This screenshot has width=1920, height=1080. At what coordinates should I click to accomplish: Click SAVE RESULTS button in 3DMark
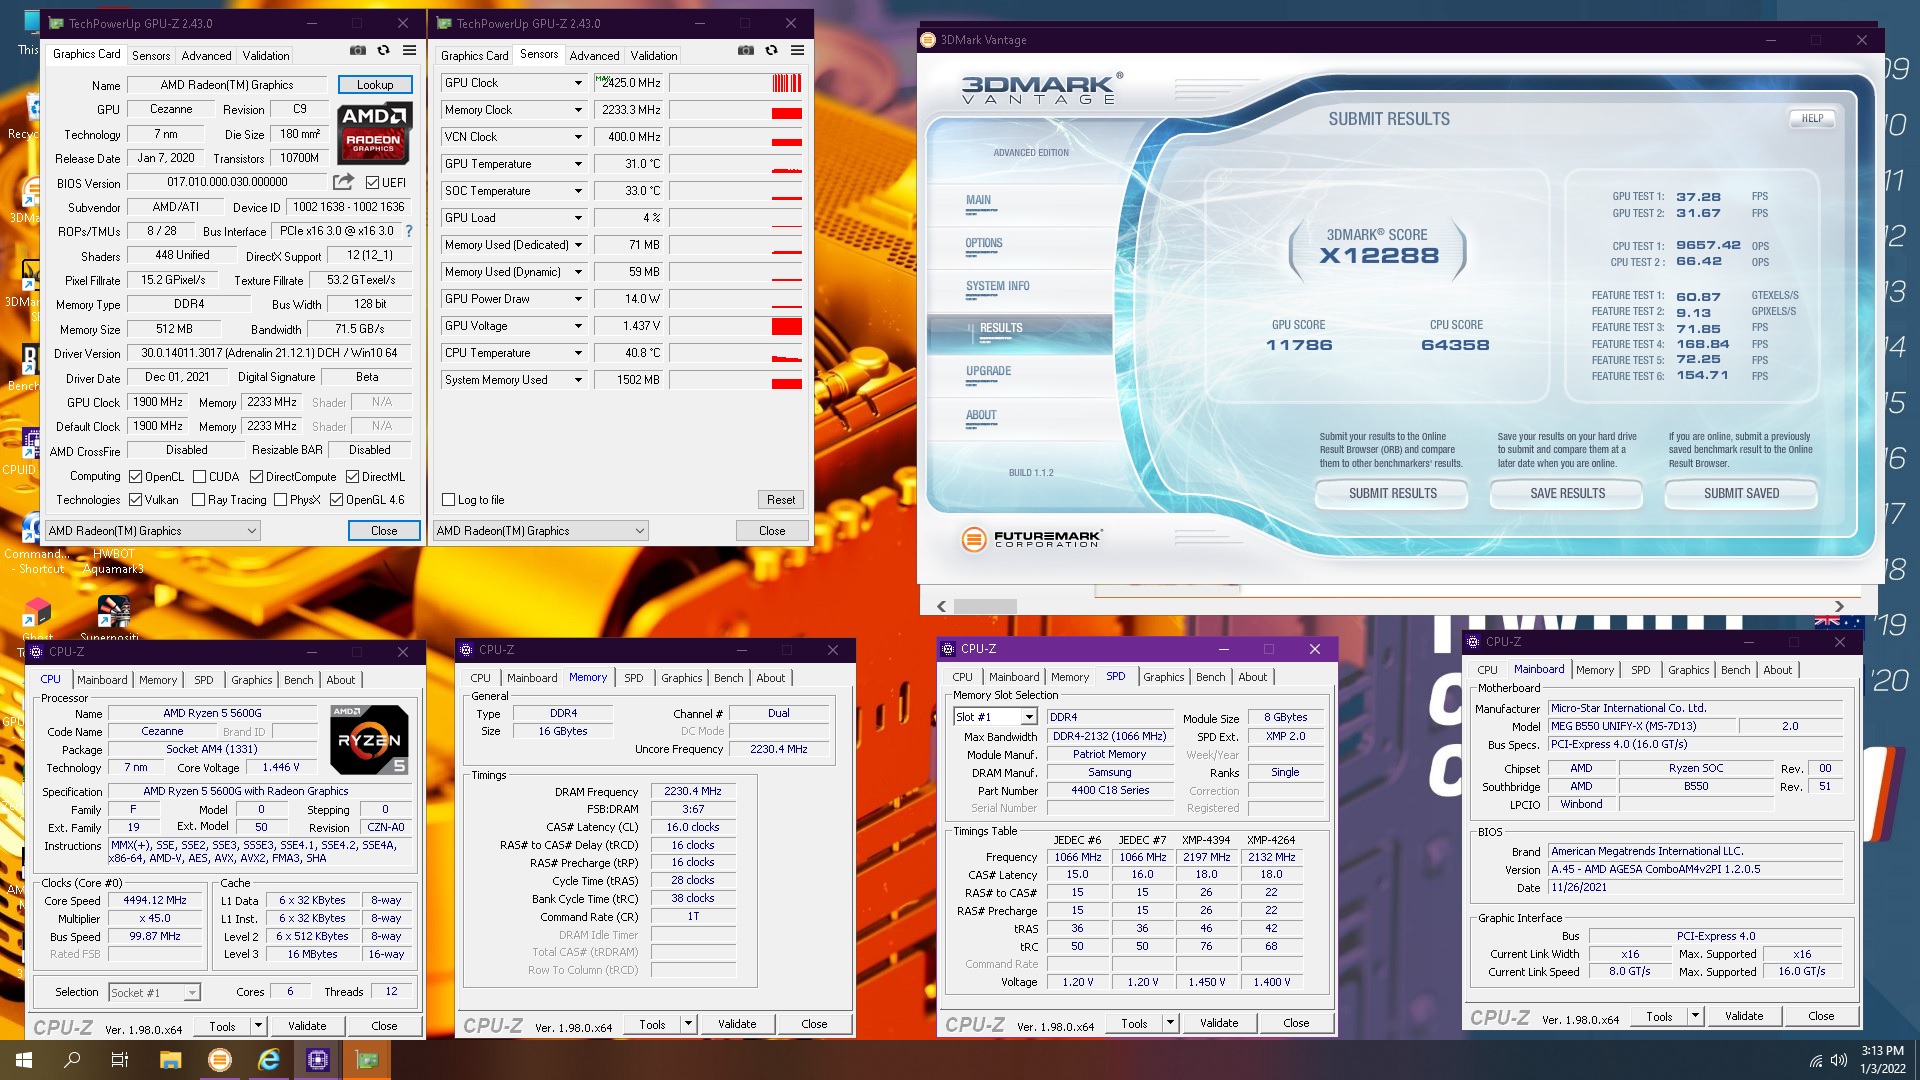point(1567,494)
